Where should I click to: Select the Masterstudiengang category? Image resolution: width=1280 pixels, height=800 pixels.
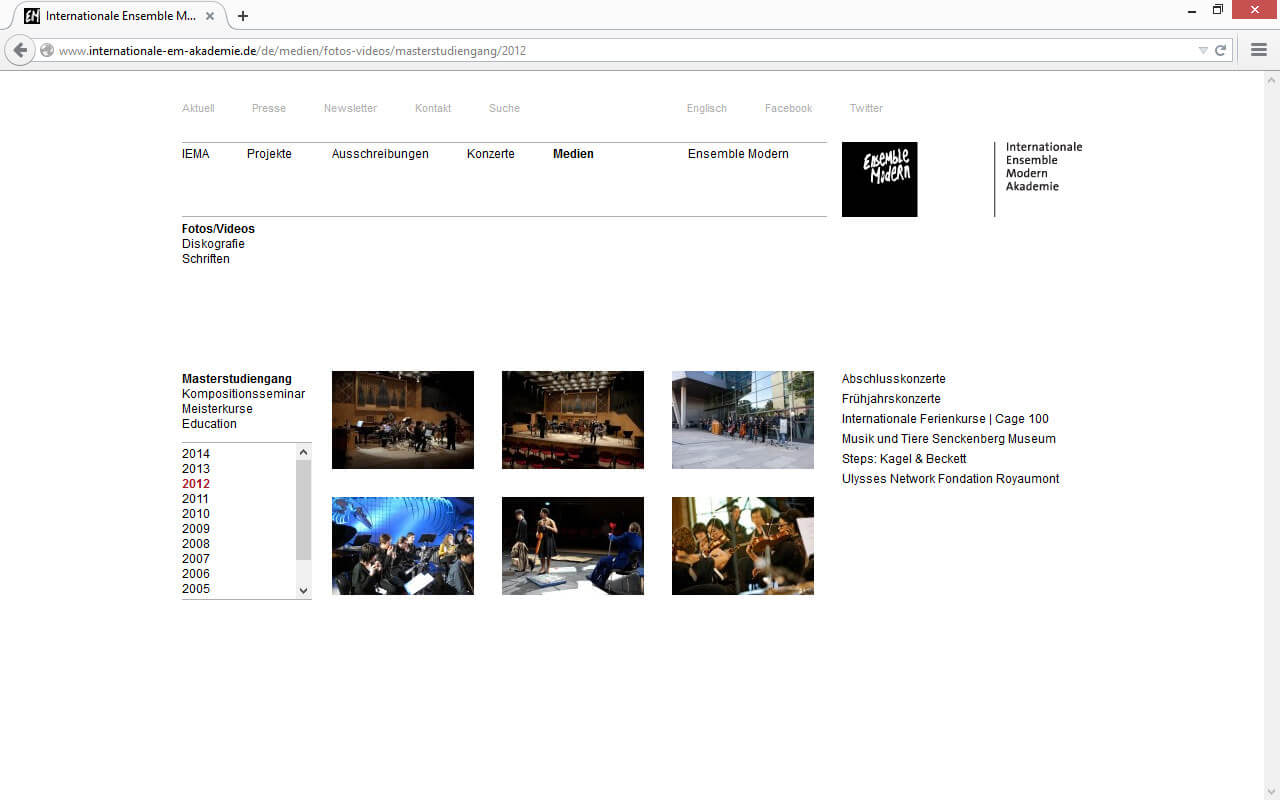tap(237, 379)
